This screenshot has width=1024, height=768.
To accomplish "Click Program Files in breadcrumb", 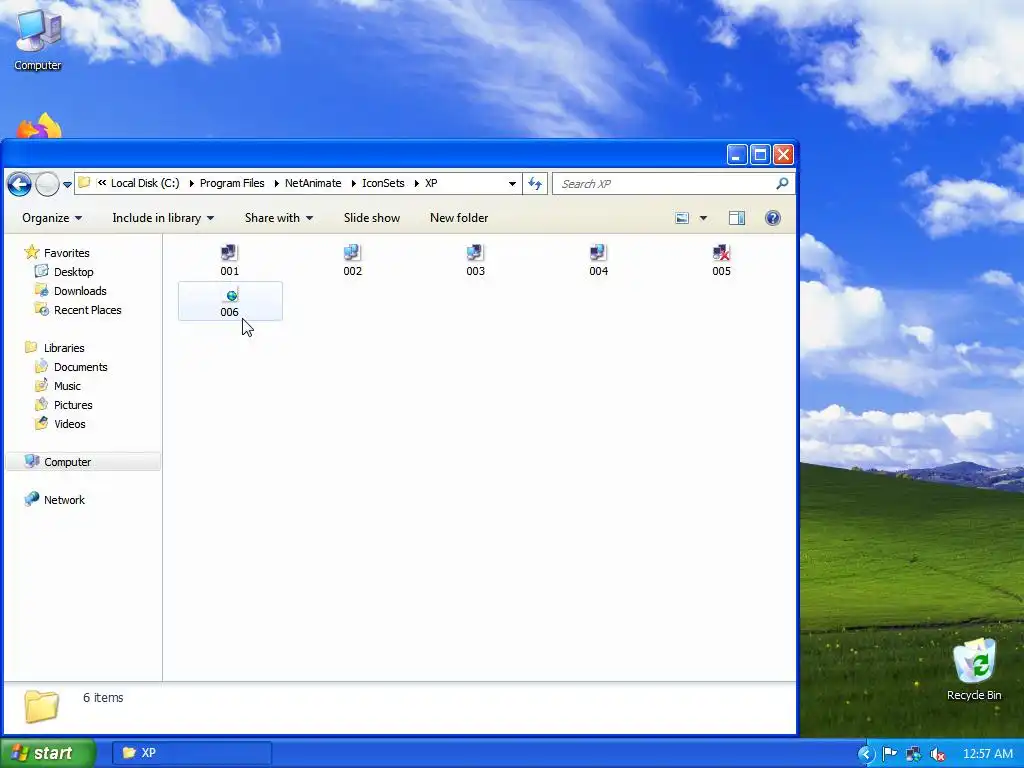I will [x=232, y=184].
